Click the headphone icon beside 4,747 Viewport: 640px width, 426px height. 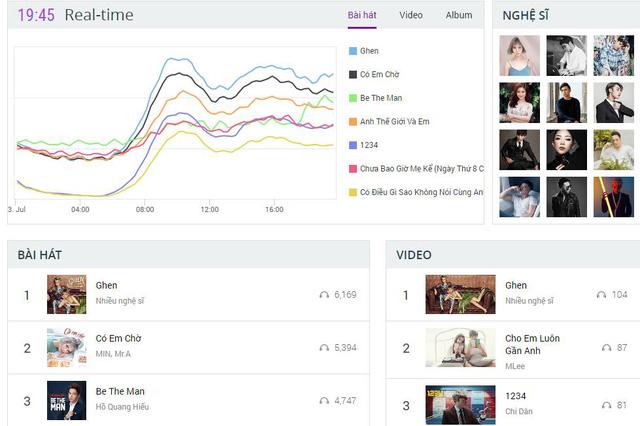pyautogui.click(x=324, y=400)
